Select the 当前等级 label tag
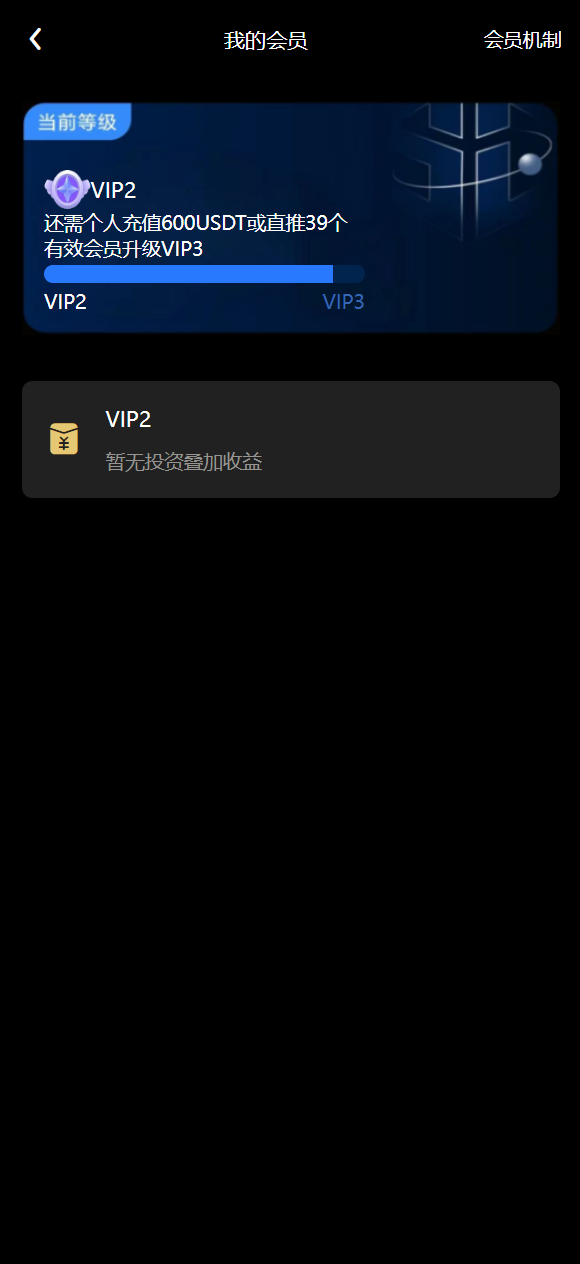580x1264 pixels. [x=77, y=122]
